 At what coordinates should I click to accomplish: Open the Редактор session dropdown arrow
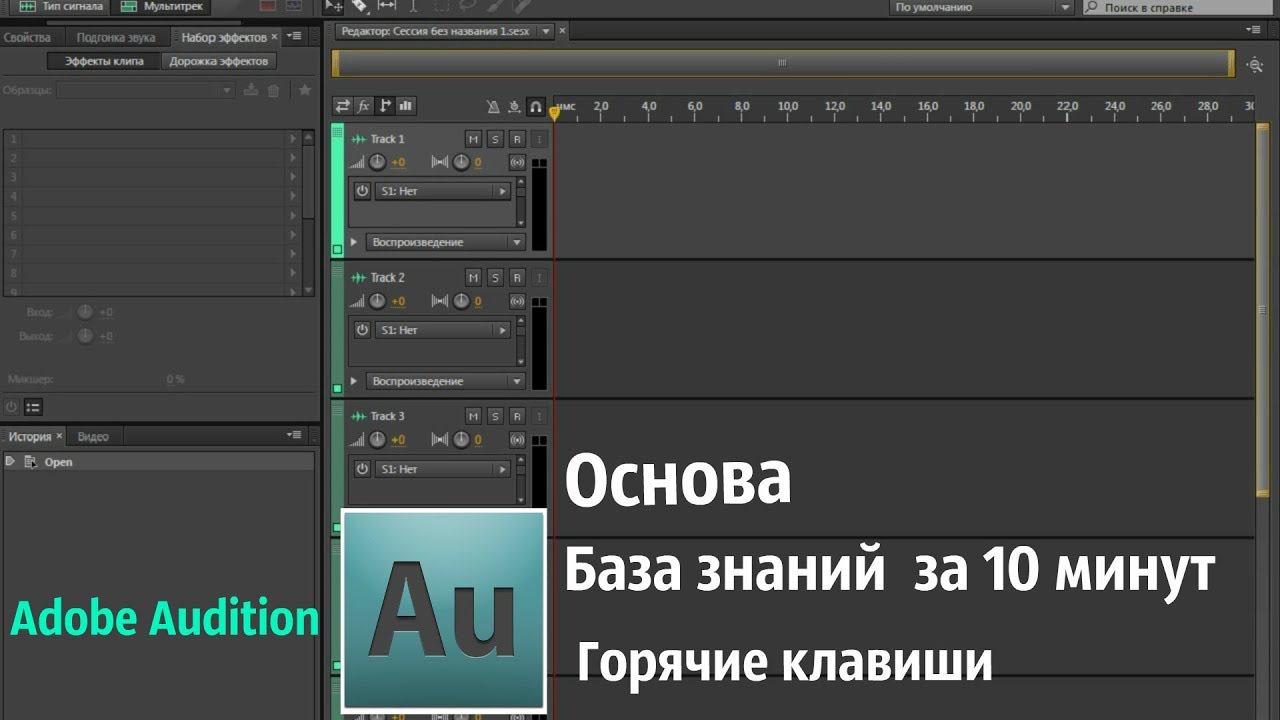tap(545, 31)
